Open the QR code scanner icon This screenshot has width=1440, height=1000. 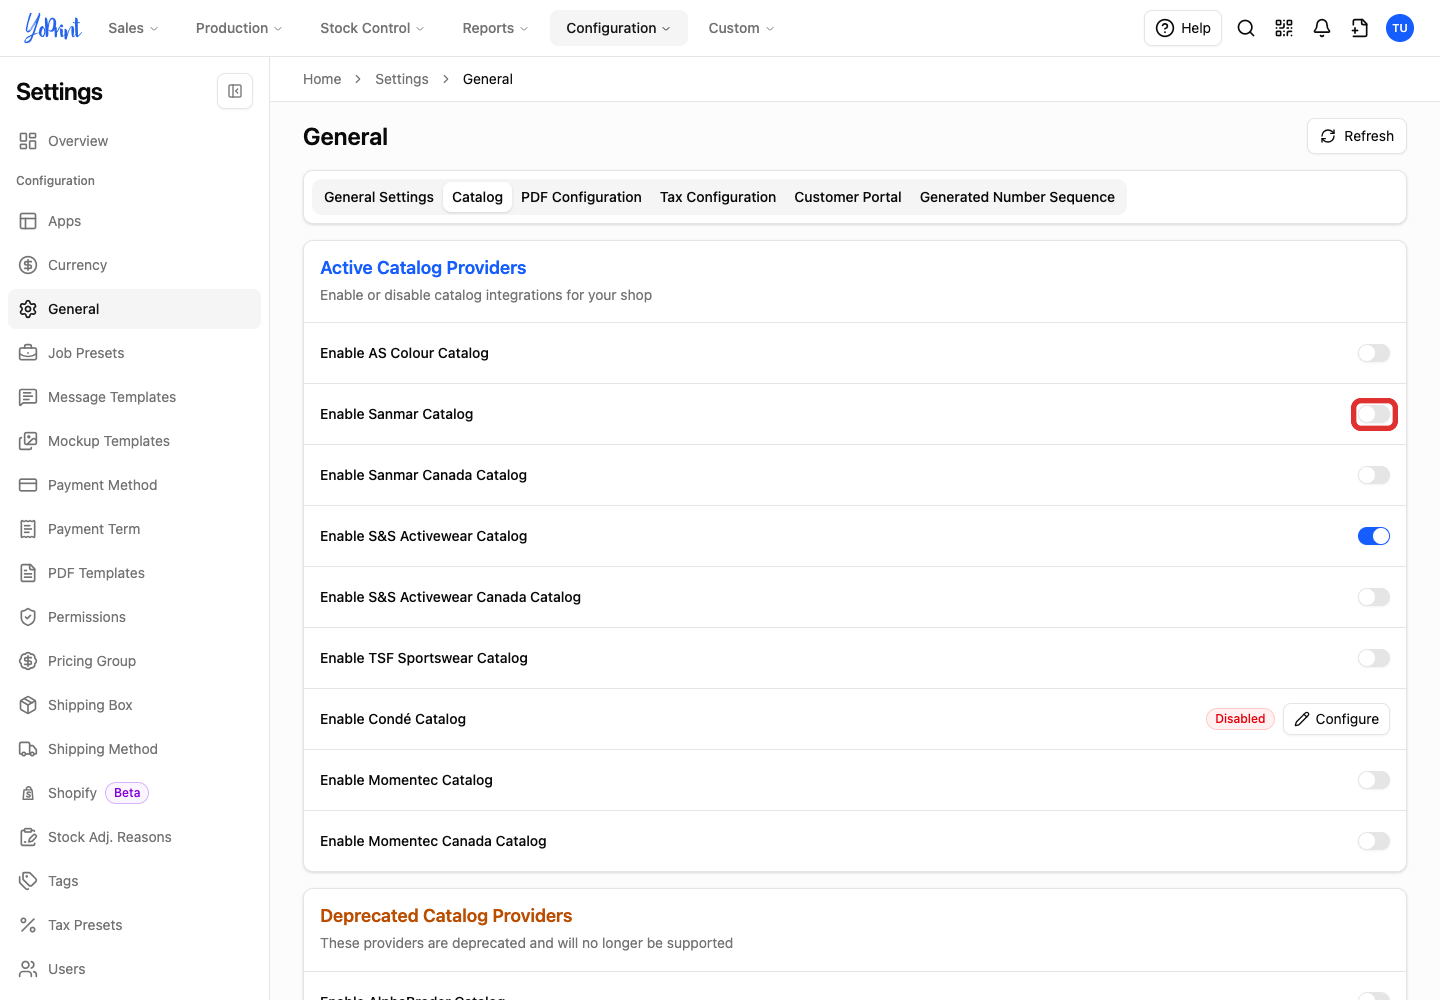(1284, 28)
